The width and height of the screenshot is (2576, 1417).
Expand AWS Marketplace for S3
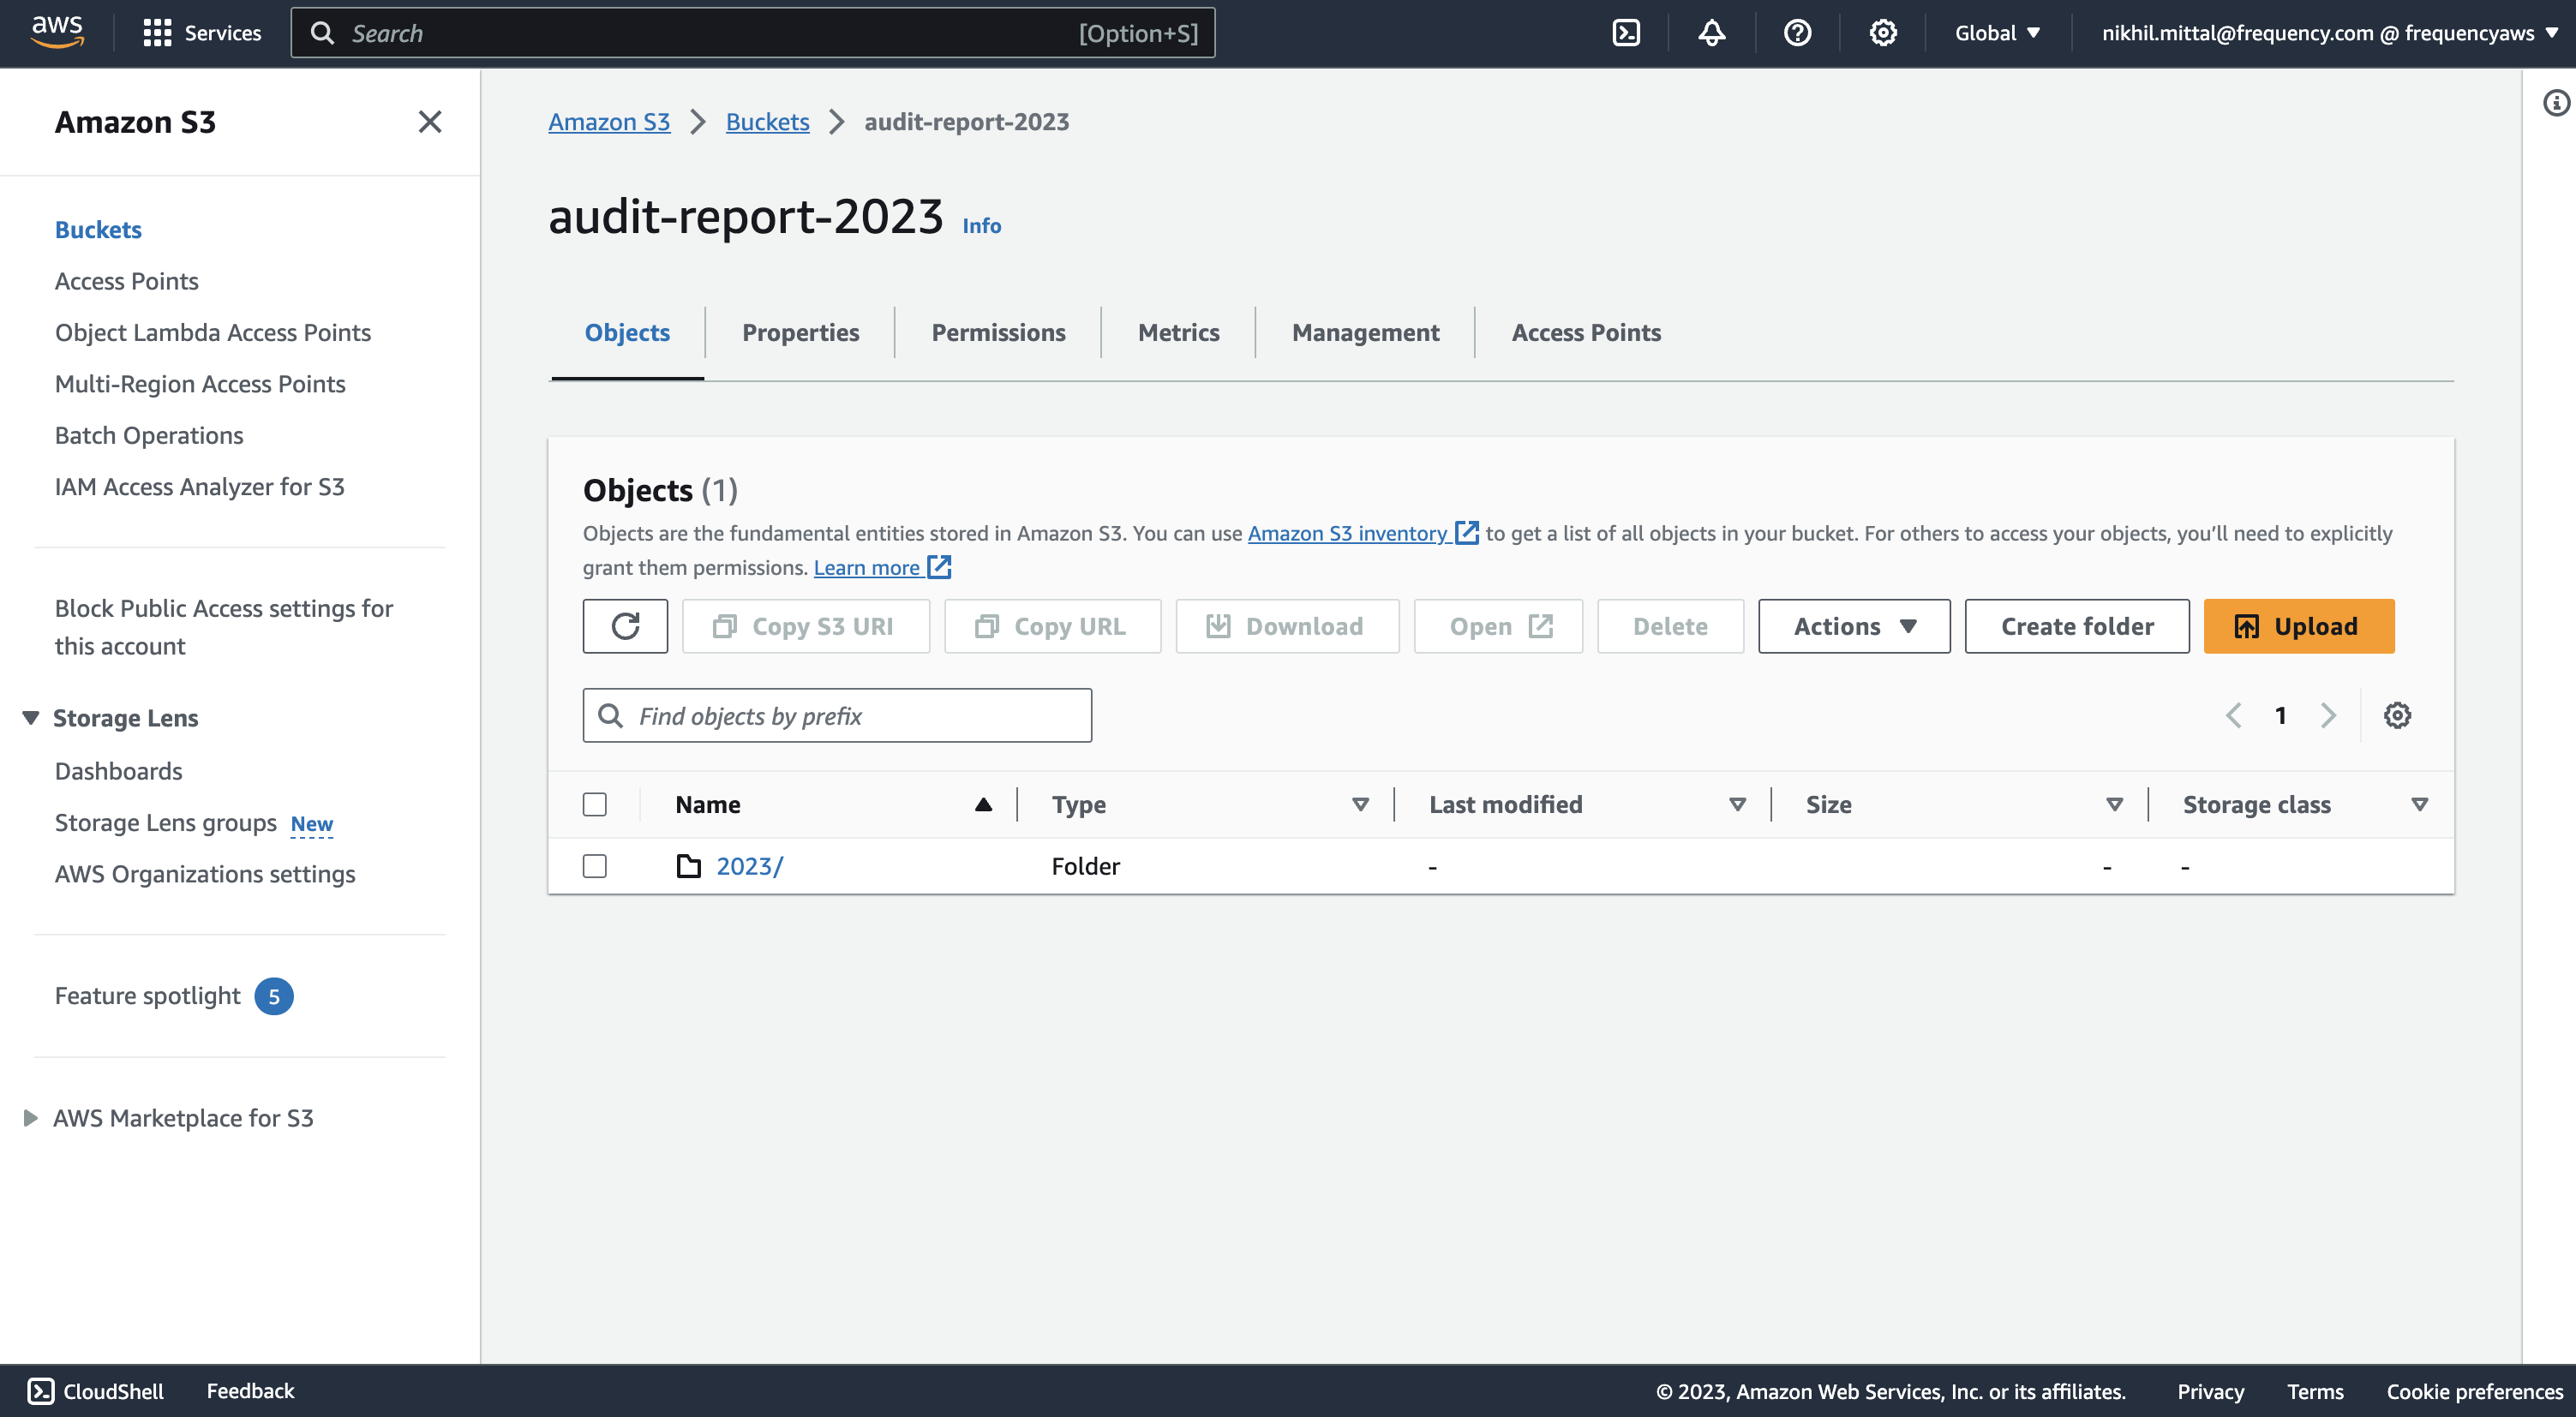(x=31, y=1118)
